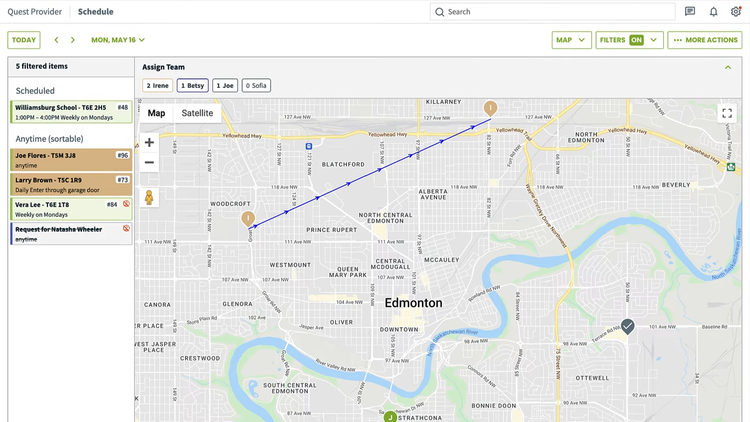Click the unassigned icon on Natasha Wheeler request
The width and height of the screenshot is (750, 422).
click(126, 228)
